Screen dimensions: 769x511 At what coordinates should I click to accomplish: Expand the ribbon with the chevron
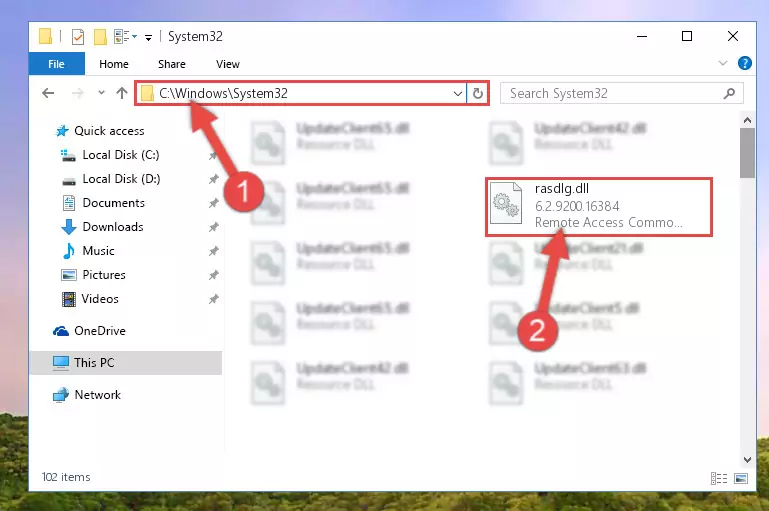(x=722, y=63)
